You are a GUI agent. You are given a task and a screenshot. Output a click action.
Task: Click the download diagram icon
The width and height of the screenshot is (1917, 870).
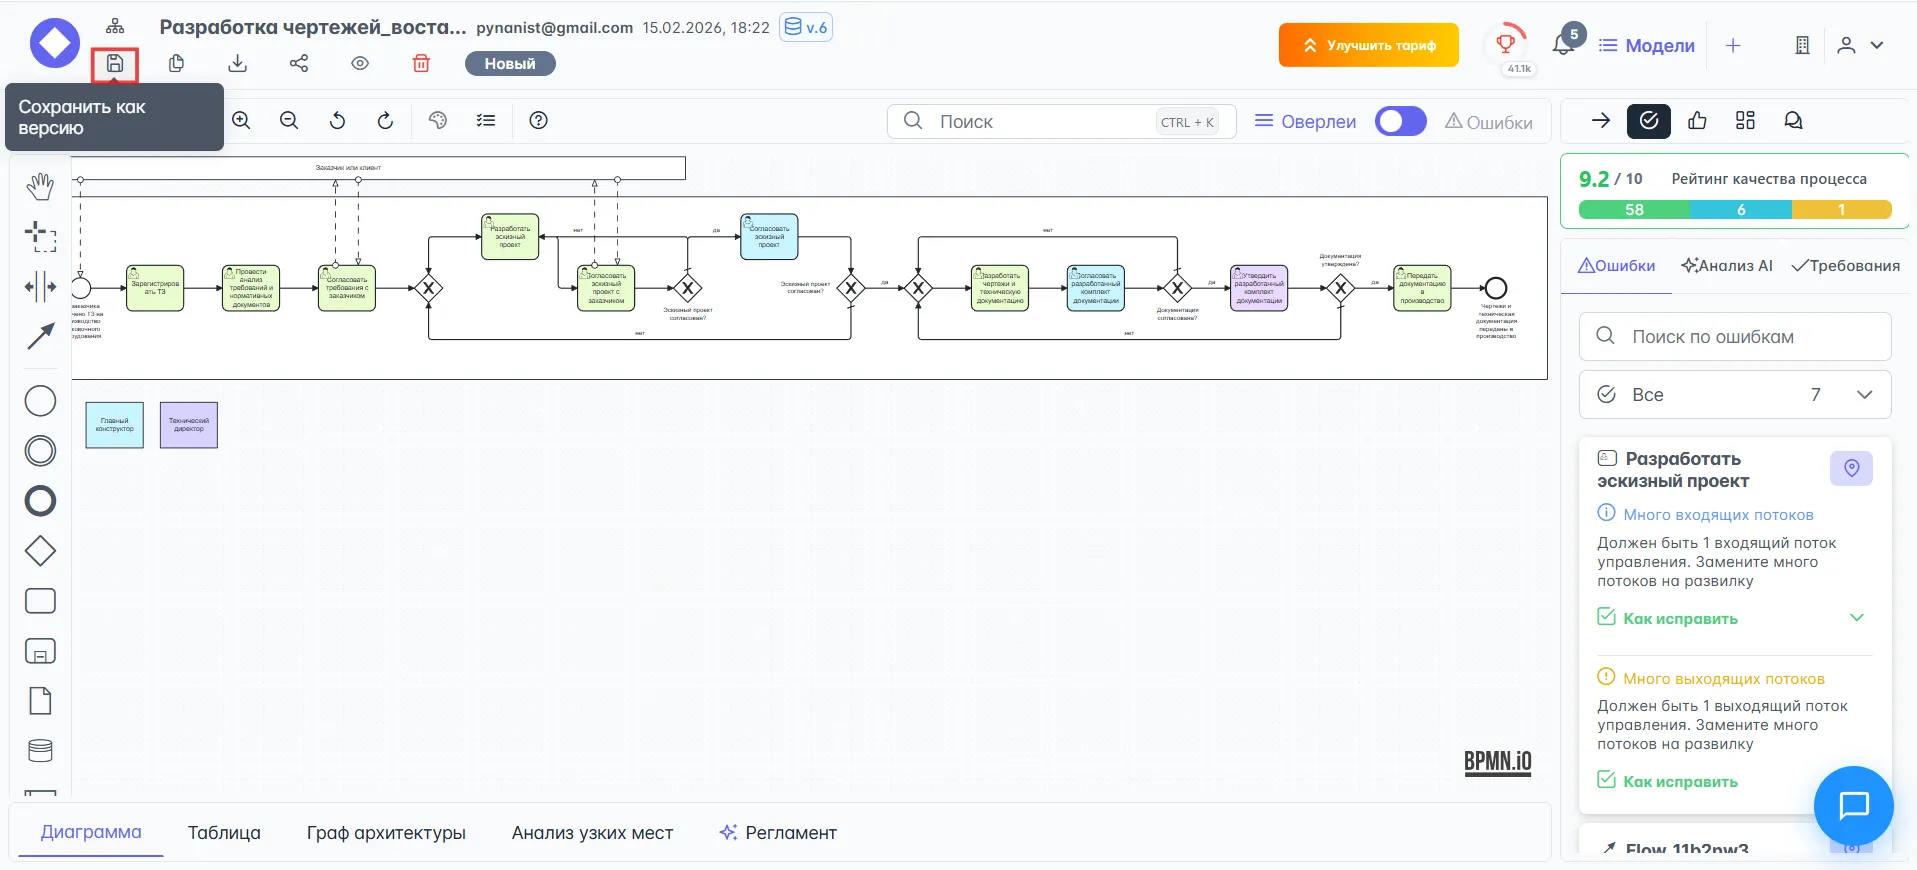[237, 64]
